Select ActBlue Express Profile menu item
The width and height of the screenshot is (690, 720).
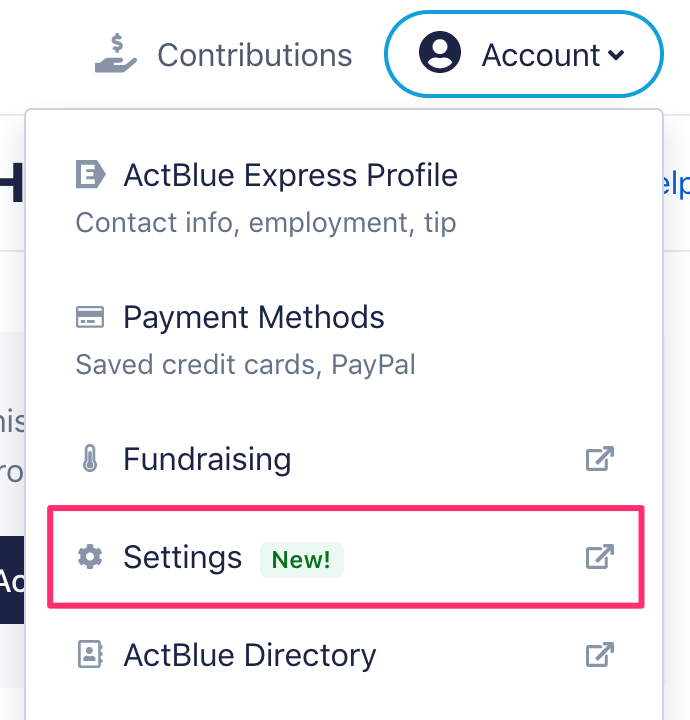(x=344, y=197)
